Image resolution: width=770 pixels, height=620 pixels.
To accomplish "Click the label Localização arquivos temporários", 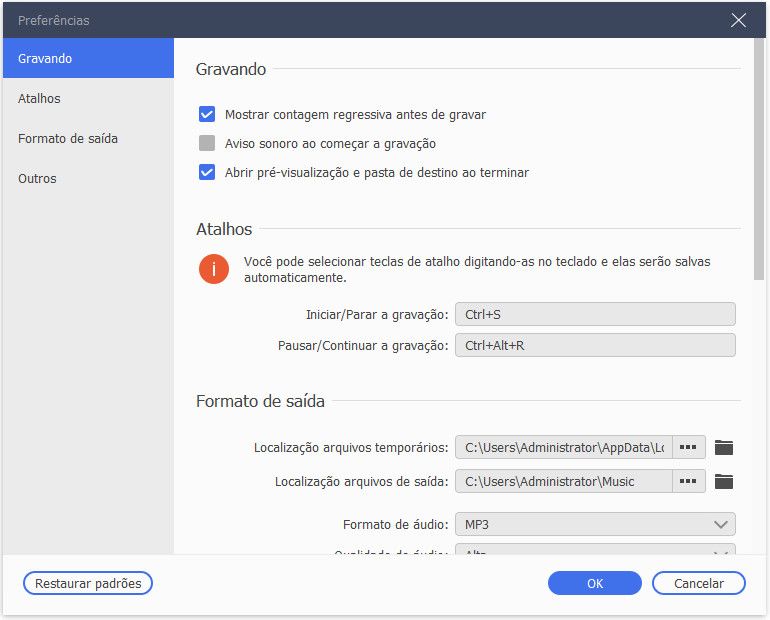I will coord(351,448).
